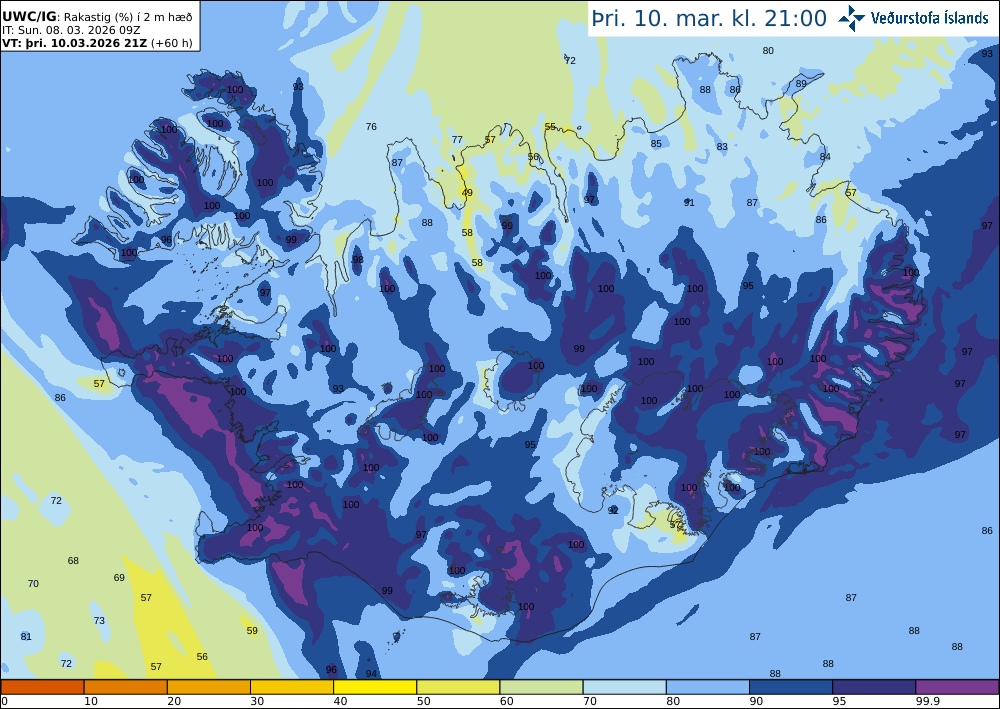This screenshot has width=1000, height=709.
Task: Click the '70' humidity value in the southwest sea
Action: tap(33, 583)
